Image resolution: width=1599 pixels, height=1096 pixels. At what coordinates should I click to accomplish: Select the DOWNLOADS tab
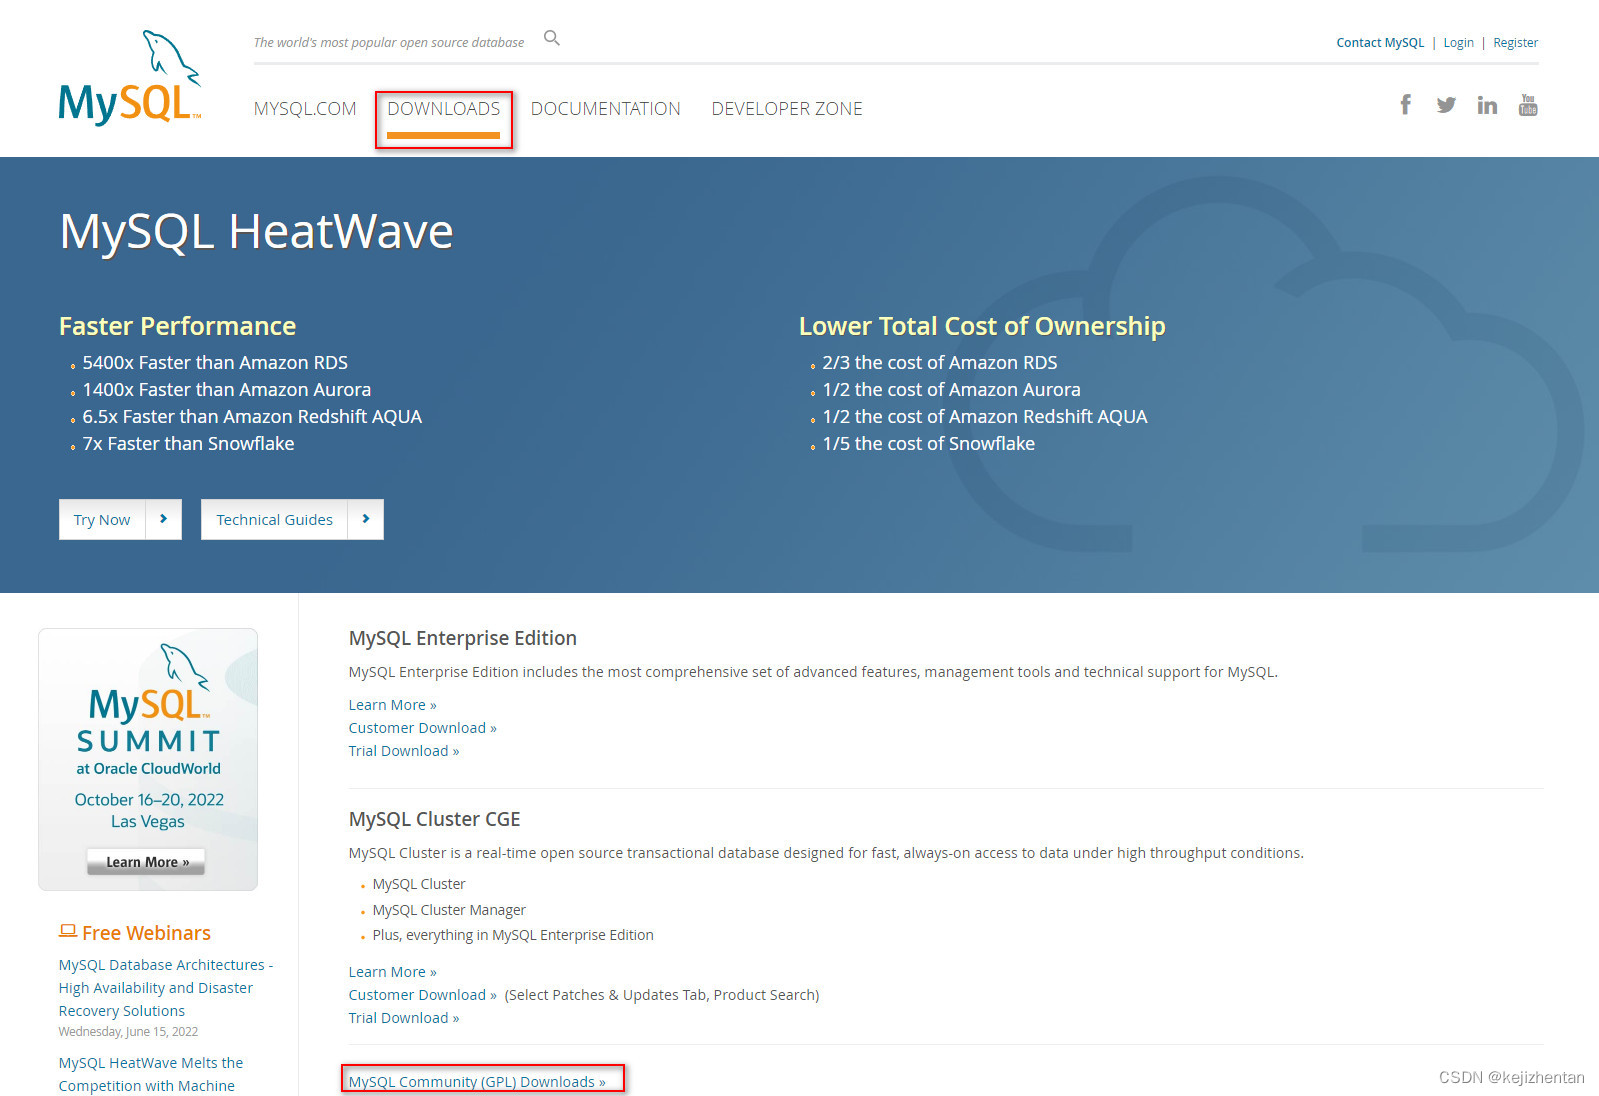pyautogui.click(x=444, y=109)
